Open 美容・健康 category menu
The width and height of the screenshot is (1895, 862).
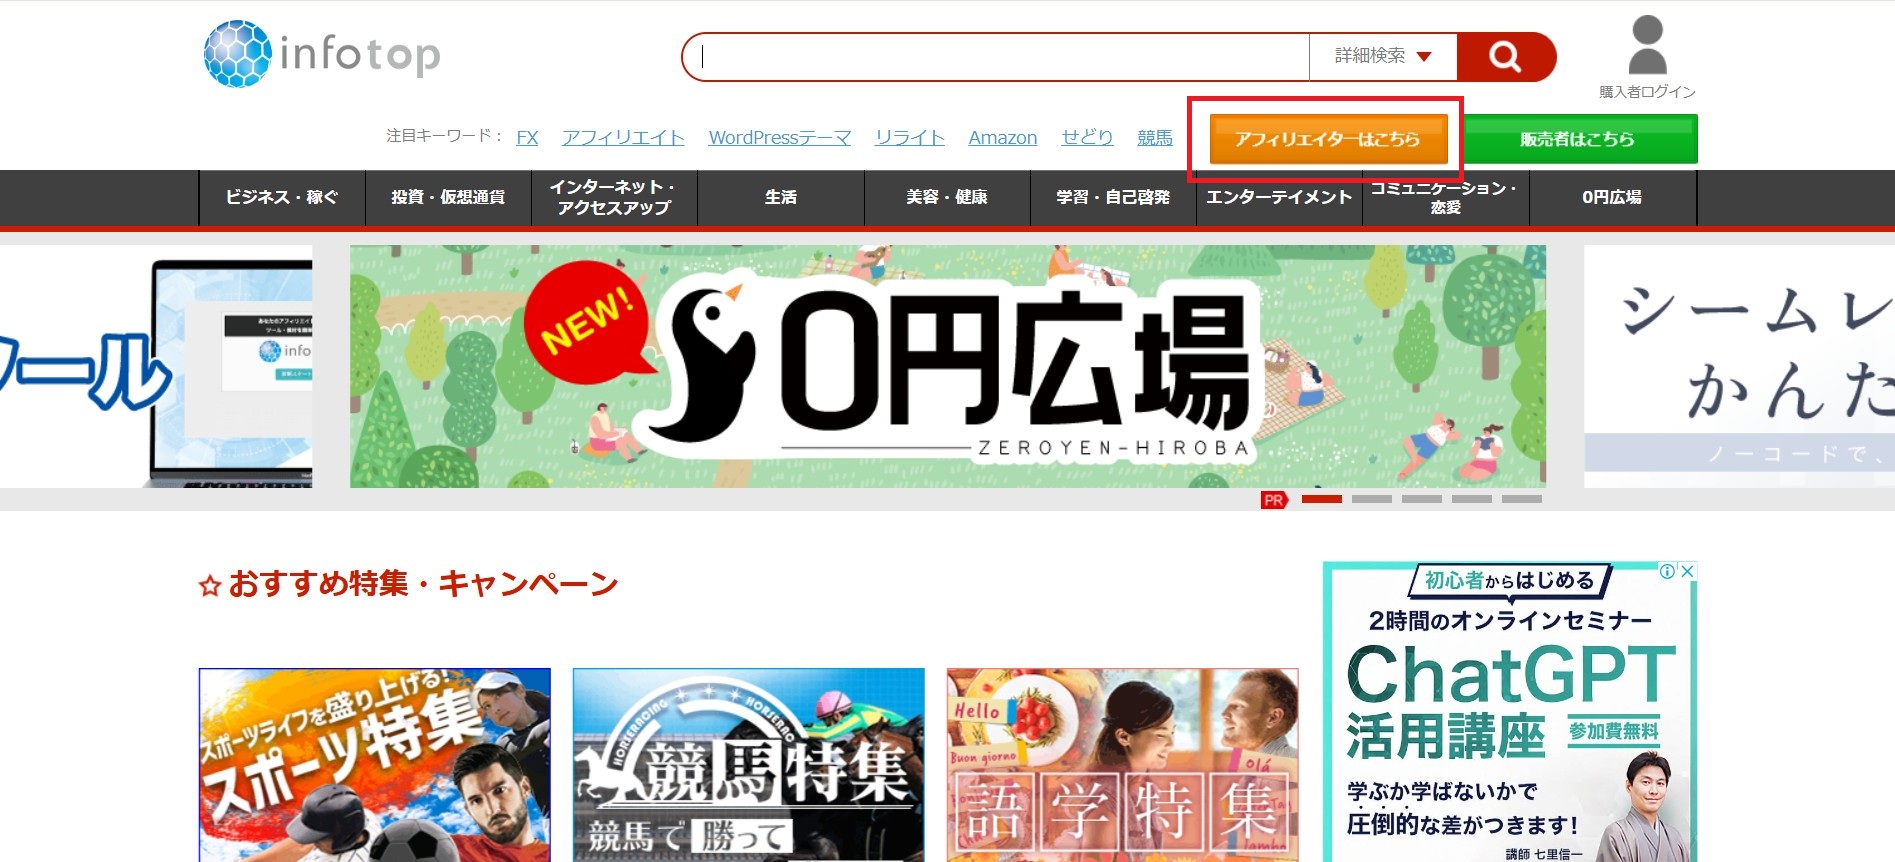[947, 197]
